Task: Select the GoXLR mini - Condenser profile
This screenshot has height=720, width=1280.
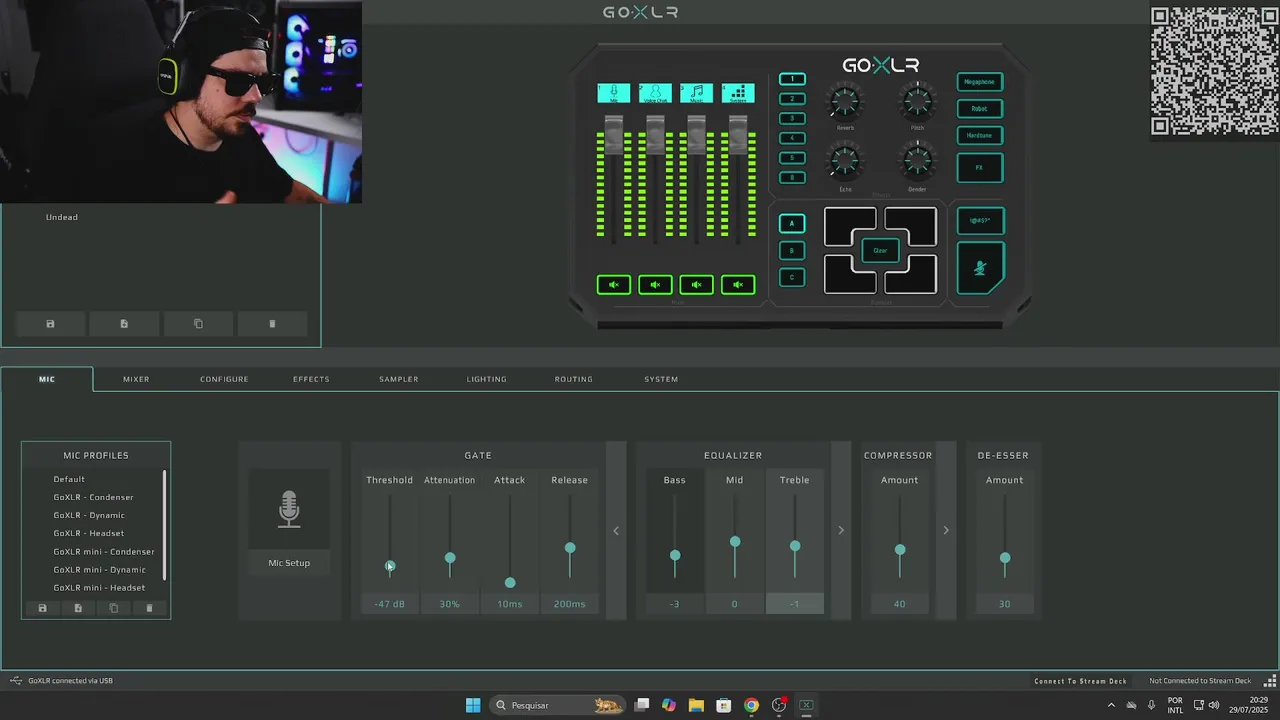Action: pyautogui.click(x=104, y=552)
